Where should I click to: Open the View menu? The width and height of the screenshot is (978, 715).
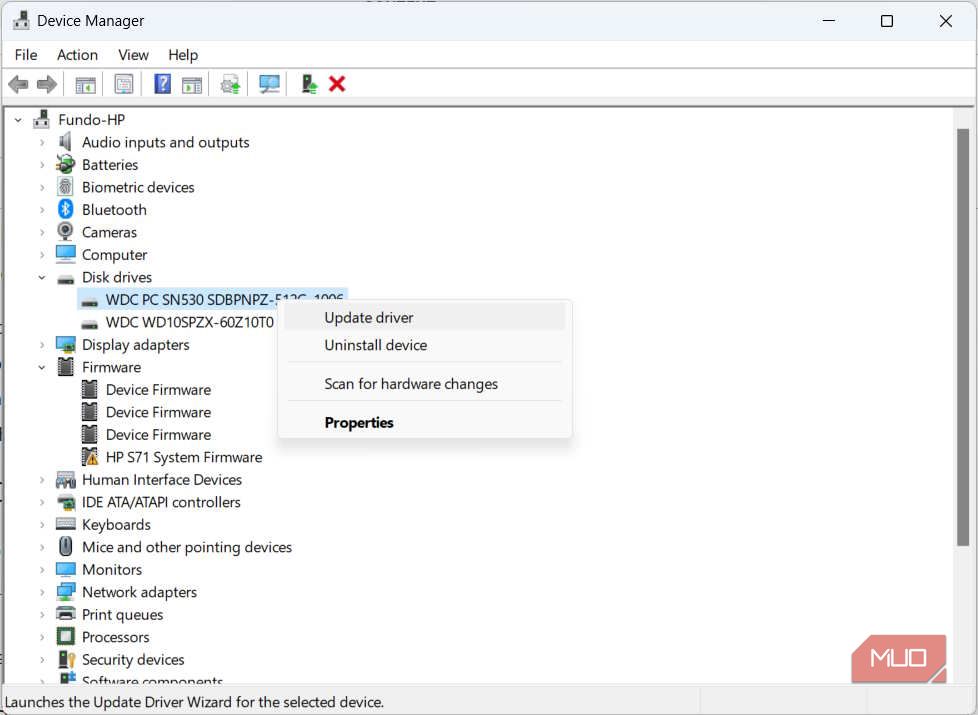tap(133, 55)
